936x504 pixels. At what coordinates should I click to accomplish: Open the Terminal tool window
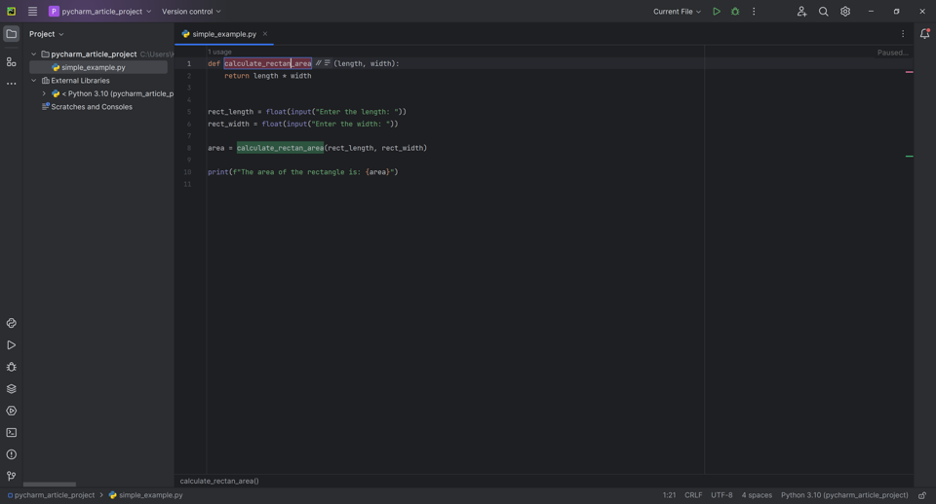click(11, 432)
